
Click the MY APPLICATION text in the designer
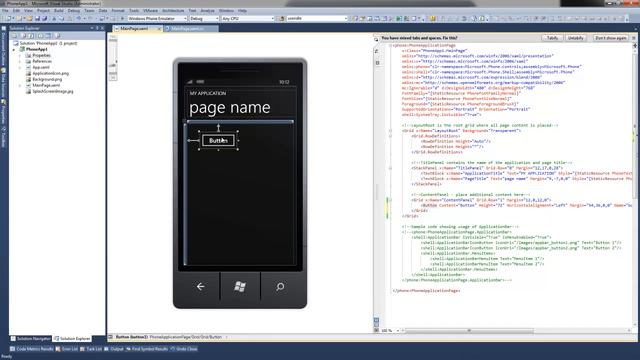208,93
